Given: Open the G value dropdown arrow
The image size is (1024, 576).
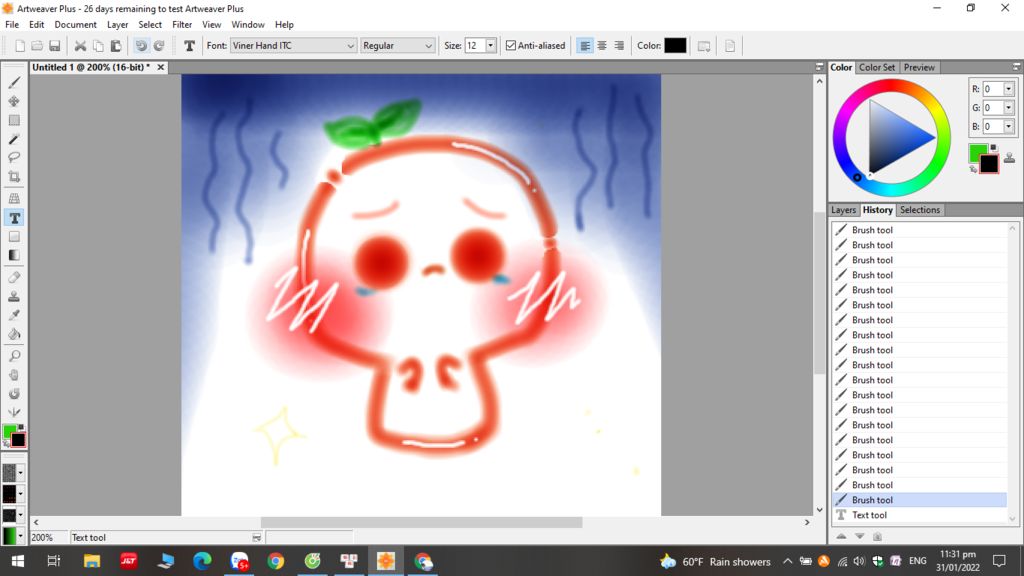Looking at the screenshot, I should coord(1008,108).
